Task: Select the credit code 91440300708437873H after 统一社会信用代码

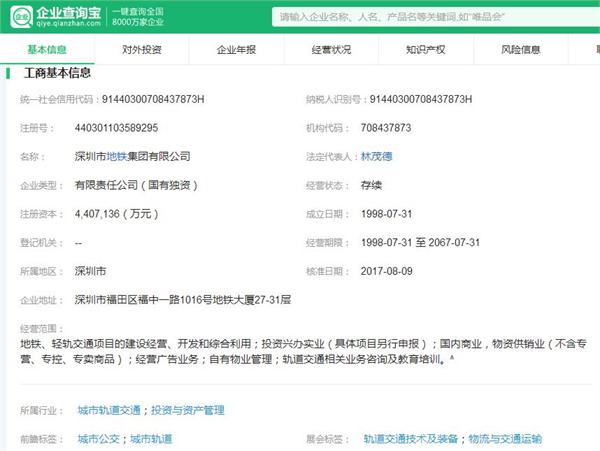Action: pyautogui.click(x=153, y=99)
